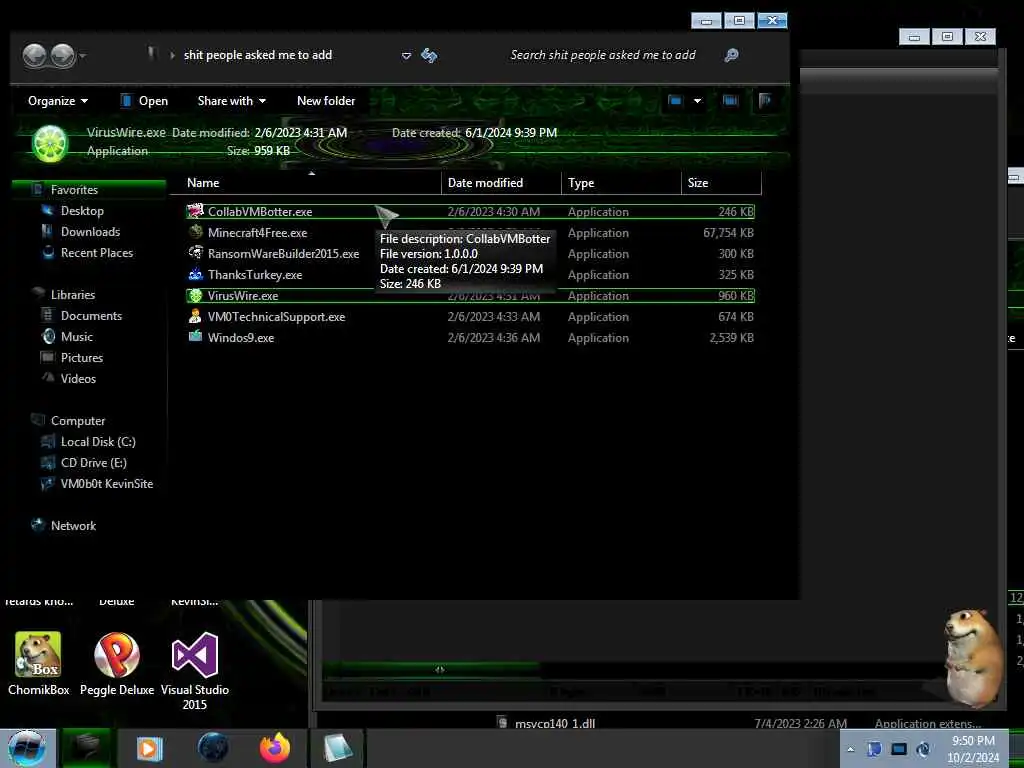The image size is (1024, 768).
Task: Select VirusWire.exe file icon
Action: [195, 296]
